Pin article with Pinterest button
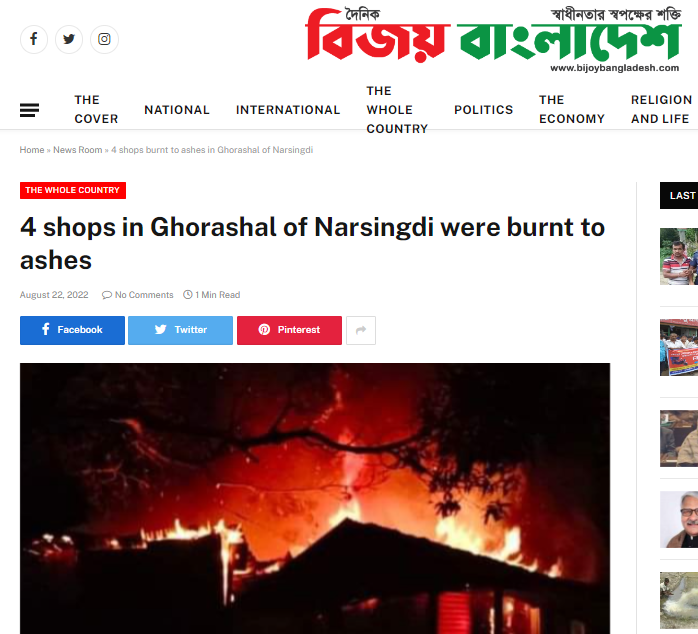The width and height of the screenshot is (698, 634). point(289,330)
